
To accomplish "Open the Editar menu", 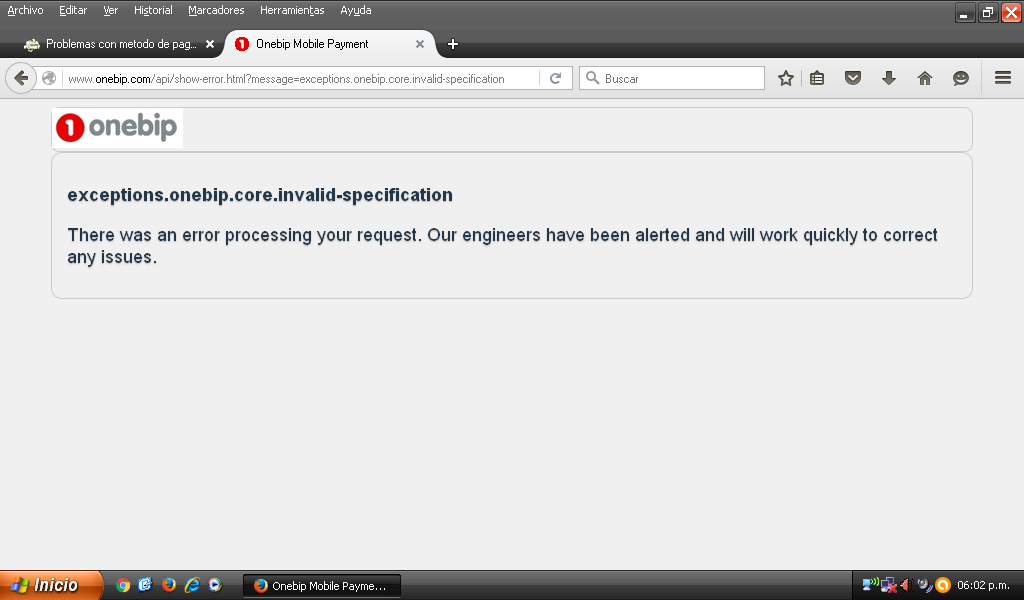I will (72, 10).
